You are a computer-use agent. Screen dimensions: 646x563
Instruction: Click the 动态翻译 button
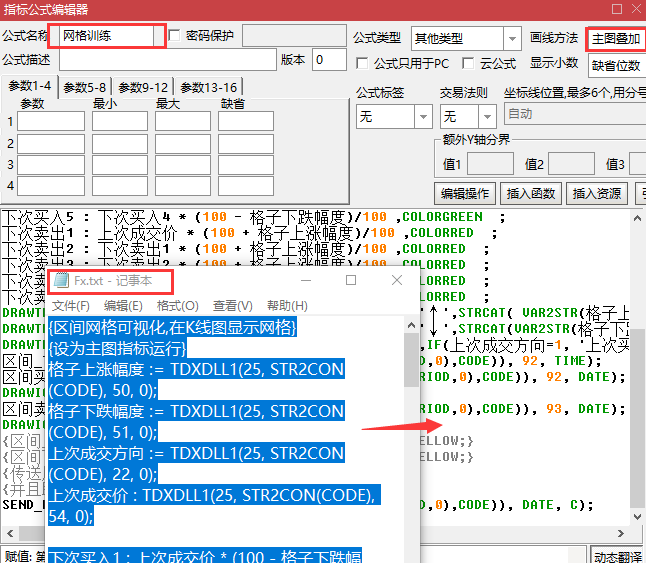[x=618, y=556]
